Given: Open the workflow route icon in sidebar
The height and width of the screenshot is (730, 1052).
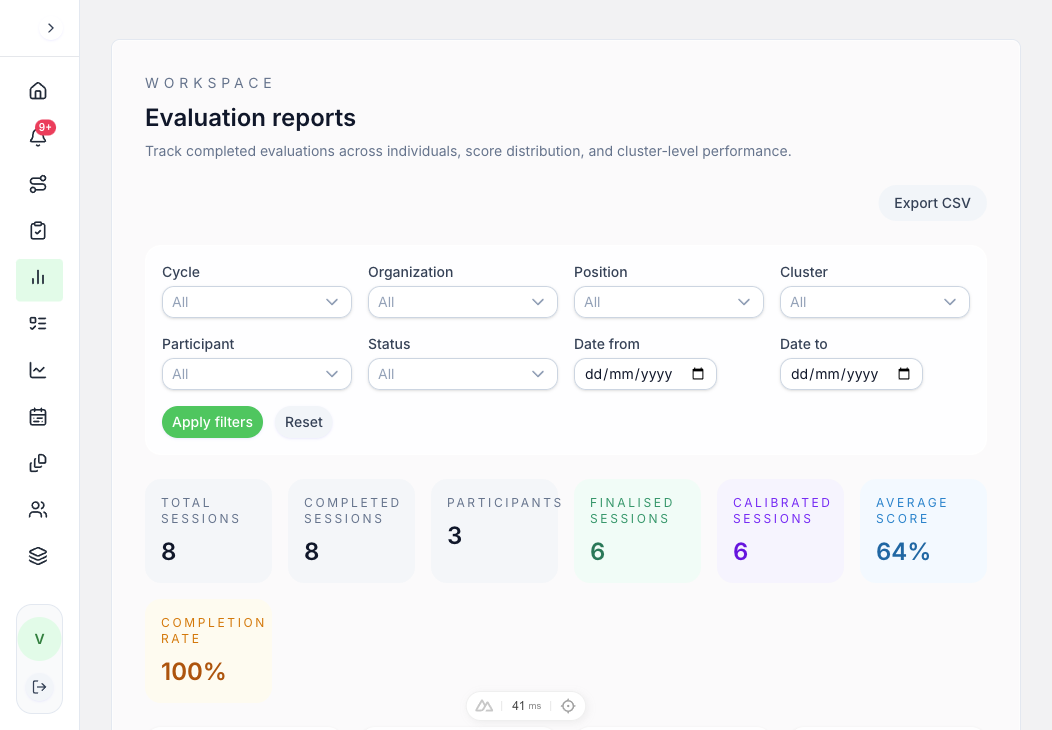Looking at the screenshot, I should [x=38, y=184].
